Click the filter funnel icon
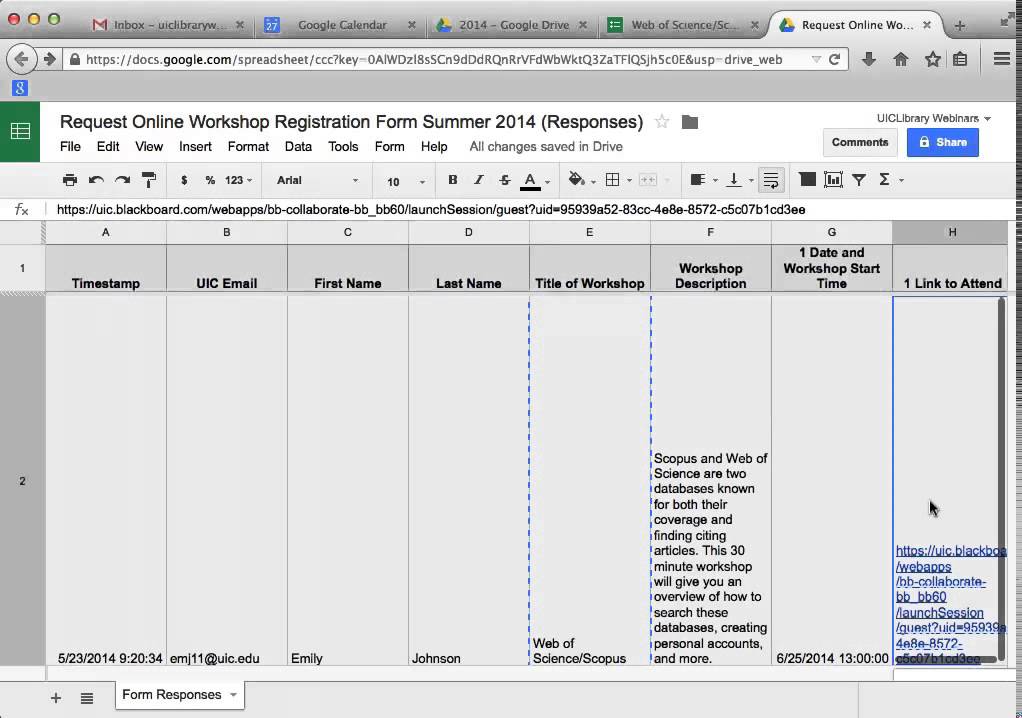Viewport: 1022px width, 718px height. (859, 180)
